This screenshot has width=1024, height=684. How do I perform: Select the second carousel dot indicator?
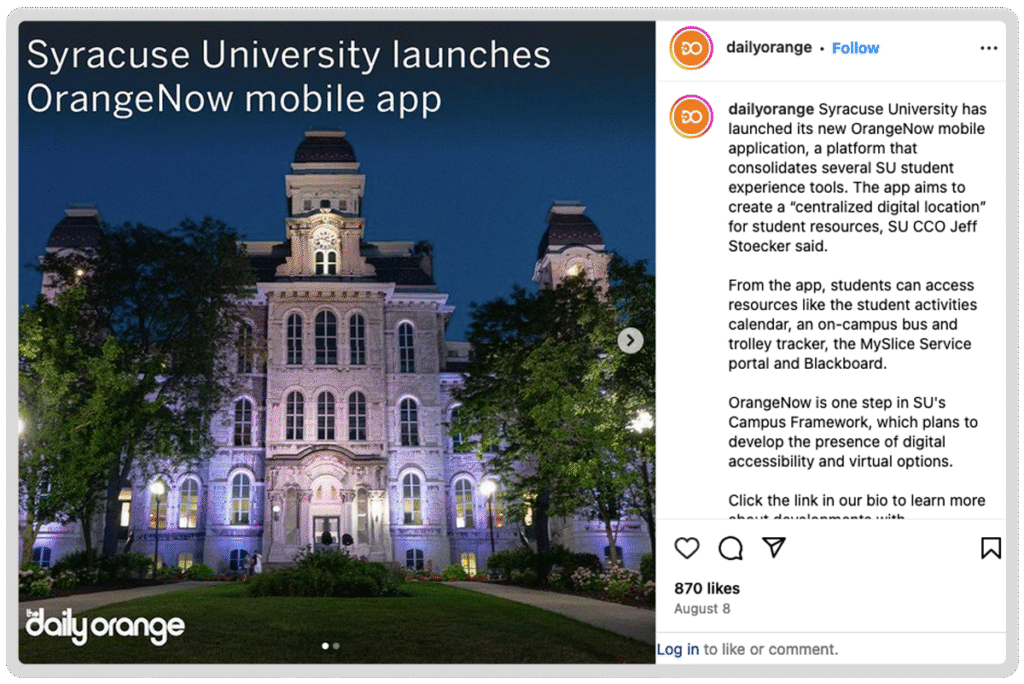click(x=336, y=645)
